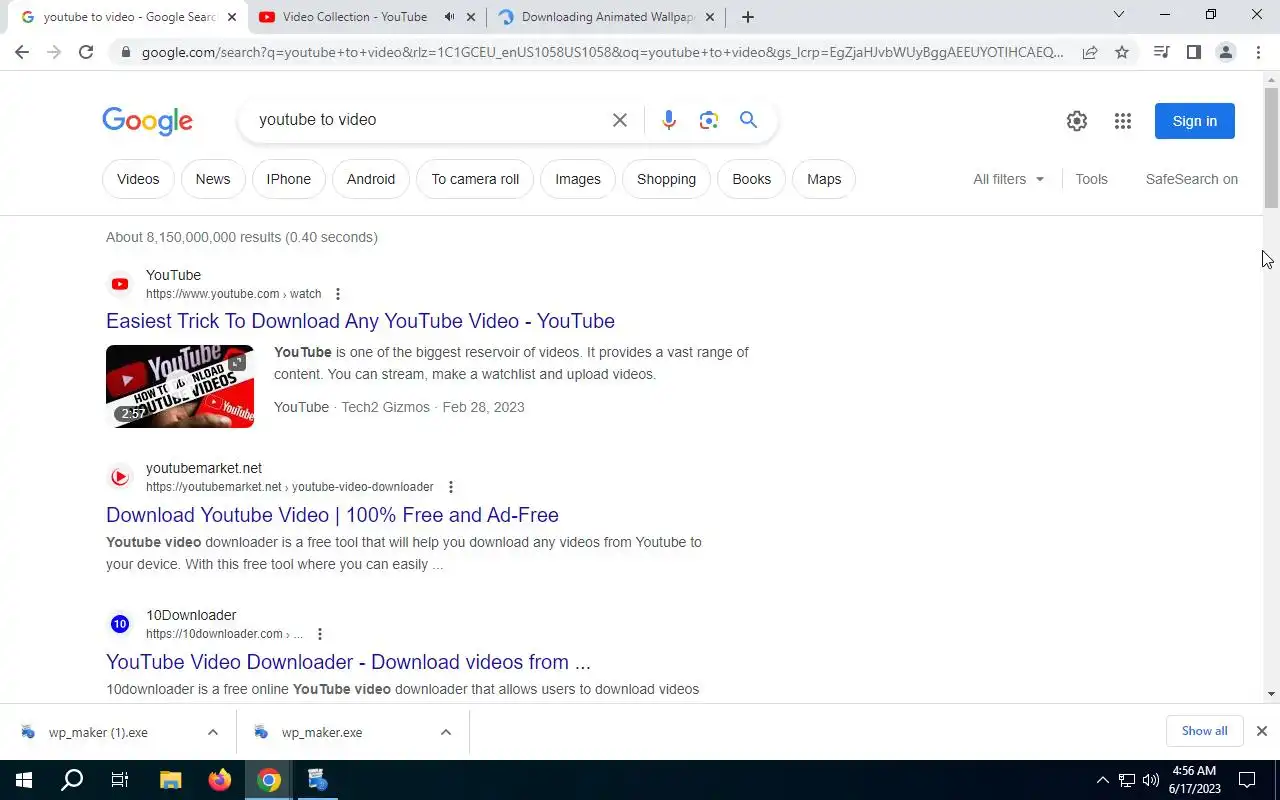
Task: Open Task View on taskbar
Action: point(120,780)
